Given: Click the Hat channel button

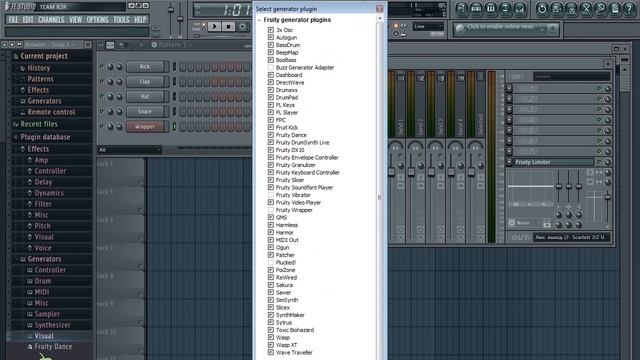Looking at the screenshot, I should click(145, 96).
